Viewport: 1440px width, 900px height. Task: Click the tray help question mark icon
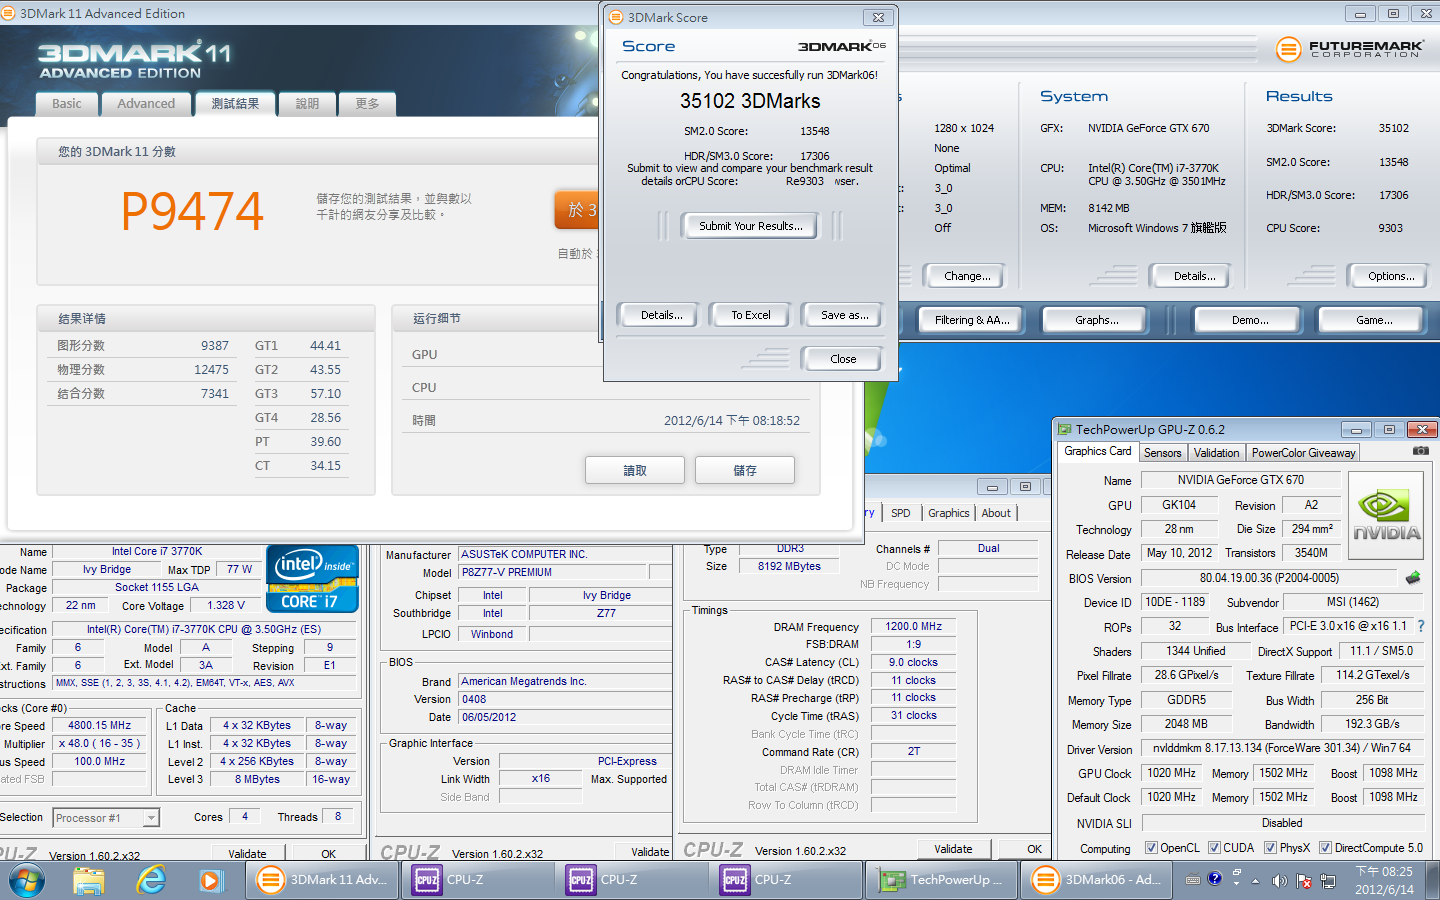[1214, 879]
